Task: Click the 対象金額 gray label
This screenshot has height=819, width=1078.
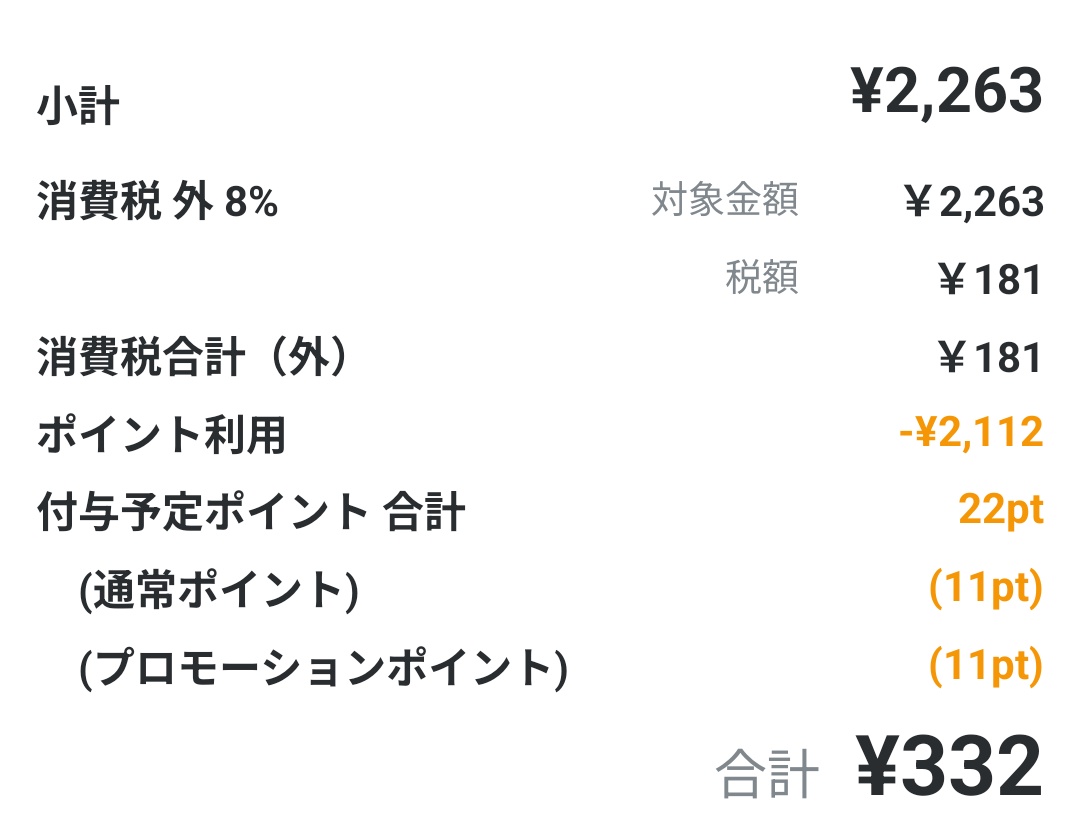Action: point(725,201)
